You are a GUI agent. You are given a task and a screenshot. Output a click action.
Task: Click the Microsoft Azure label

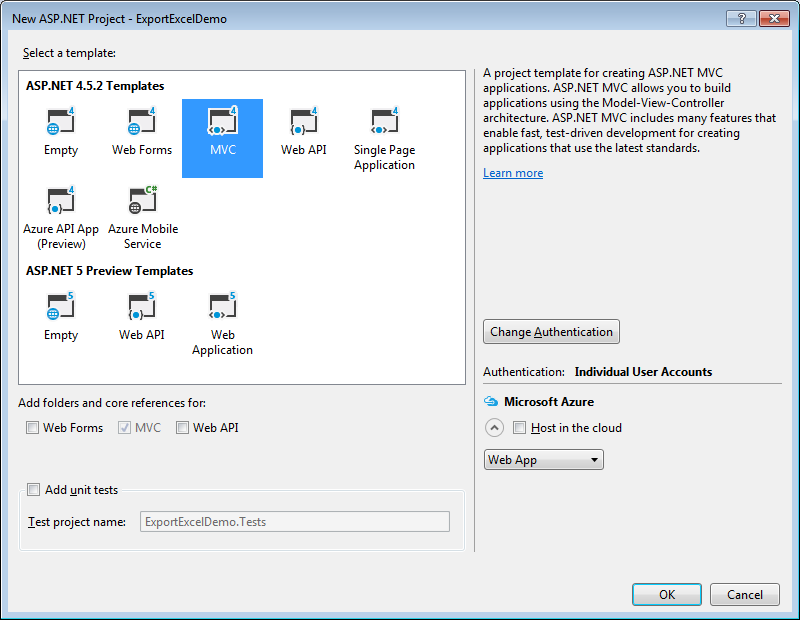(549, 402)
